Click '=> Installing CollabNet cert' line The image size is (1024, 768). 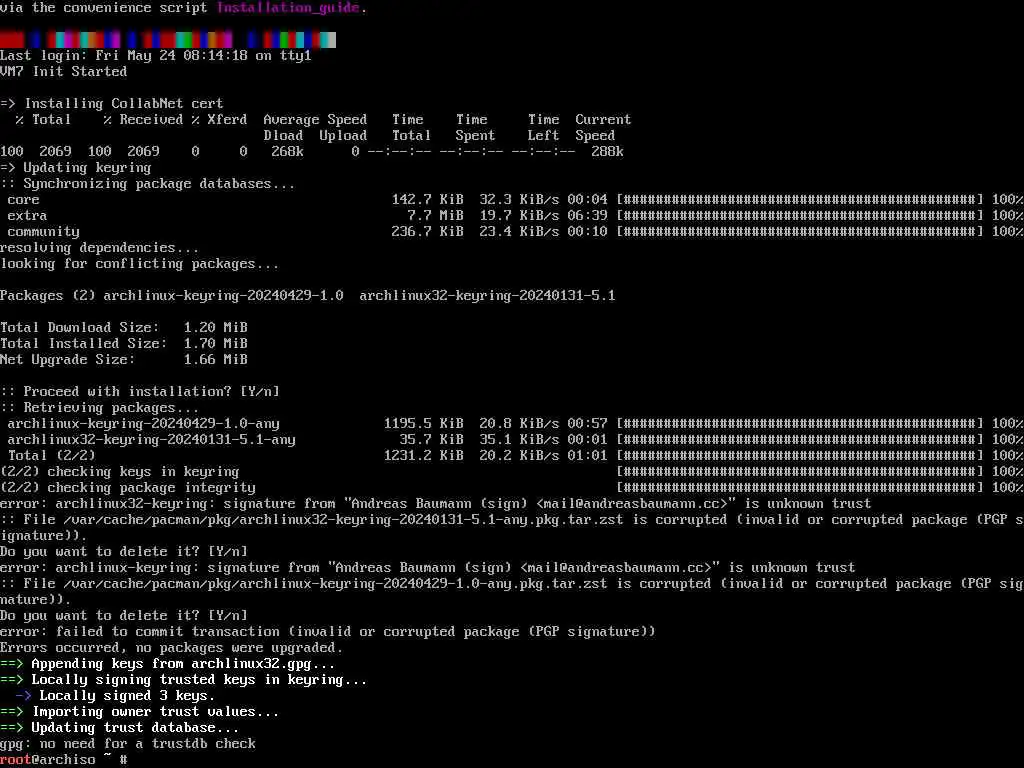(x=112, y=104)
